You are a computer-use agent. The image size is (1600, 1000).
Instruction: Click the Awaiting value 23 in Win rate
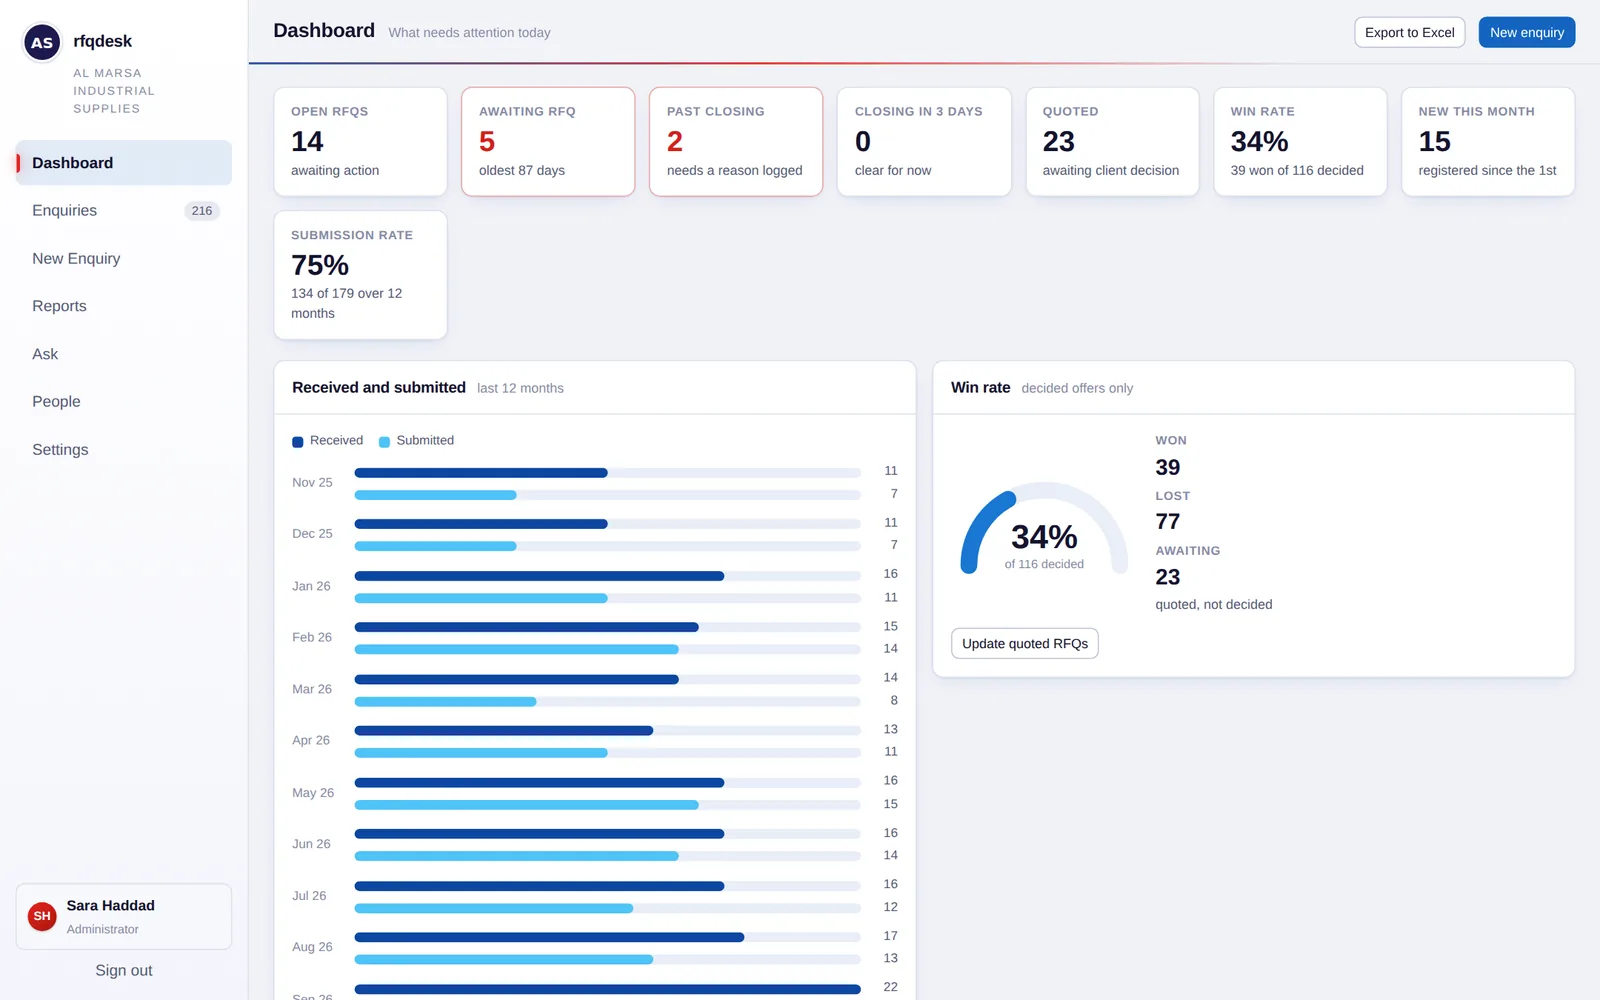(1167, 577)
